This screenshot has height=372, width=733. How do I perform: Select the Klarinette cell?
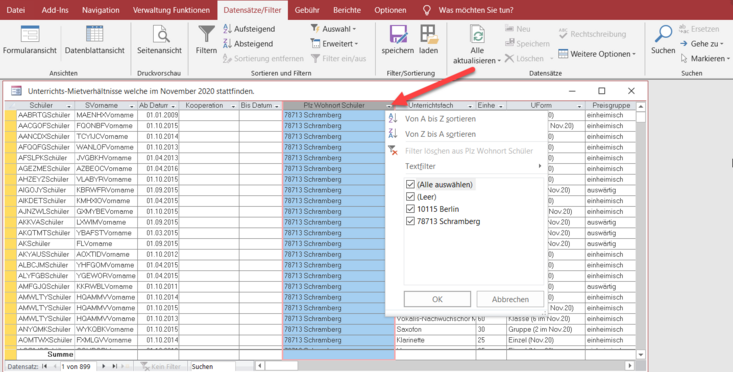click(435, 340)
